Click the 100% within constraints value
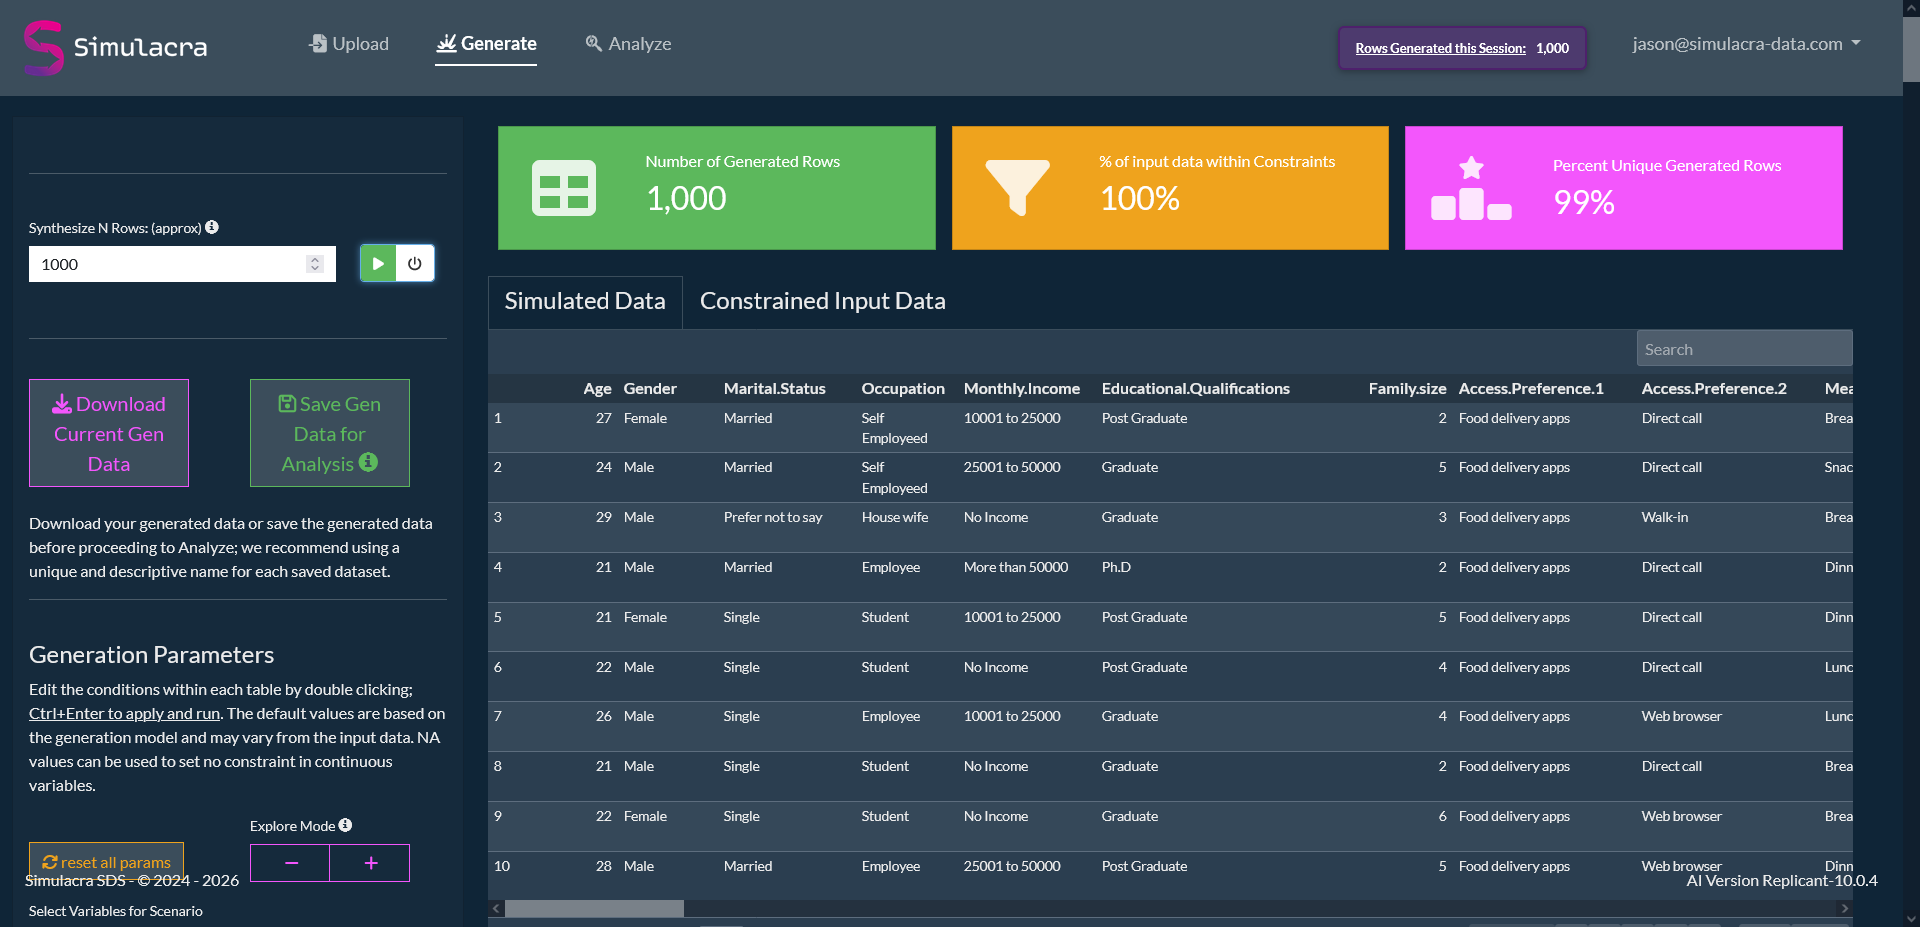This screenshot has width=1920, height=927. pos(1139,198)
